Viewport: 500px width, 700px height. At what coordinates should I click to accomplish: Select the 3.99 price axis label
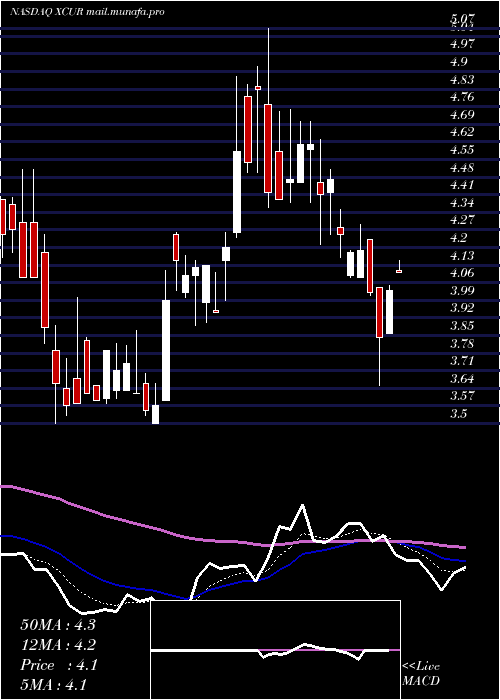tap(464, 291)
